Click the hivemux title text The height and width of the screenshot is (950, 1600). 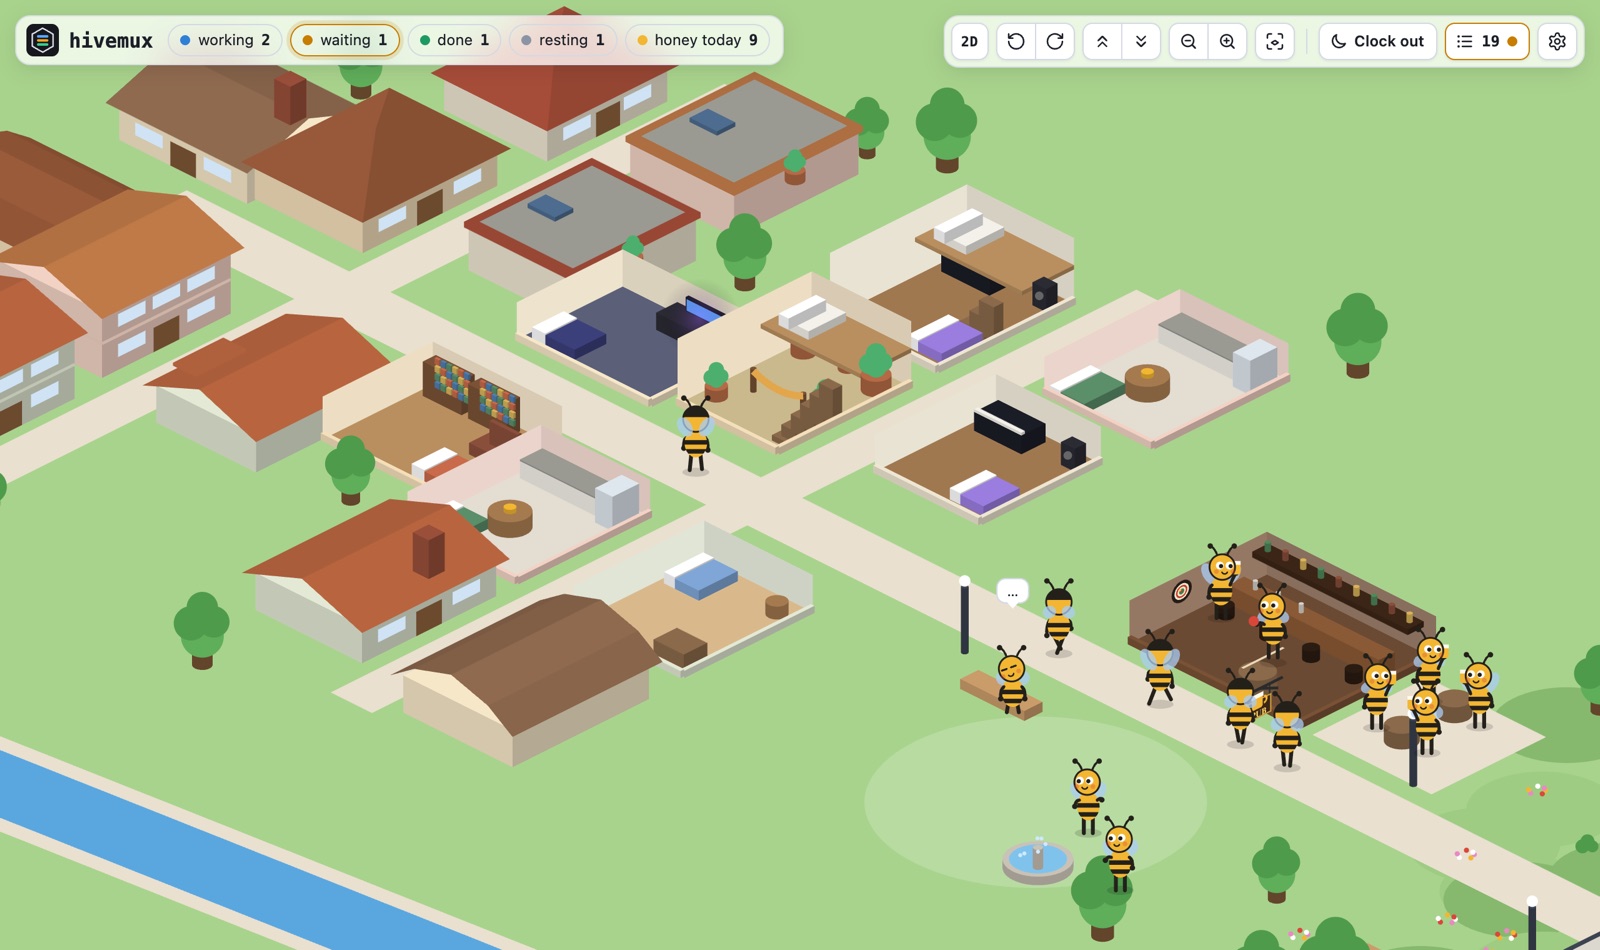coord(111,40)
